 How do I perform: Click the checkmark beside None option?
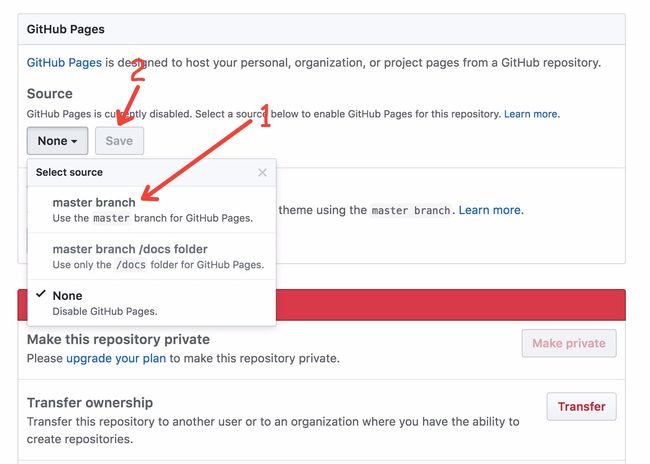click(41, 294)
